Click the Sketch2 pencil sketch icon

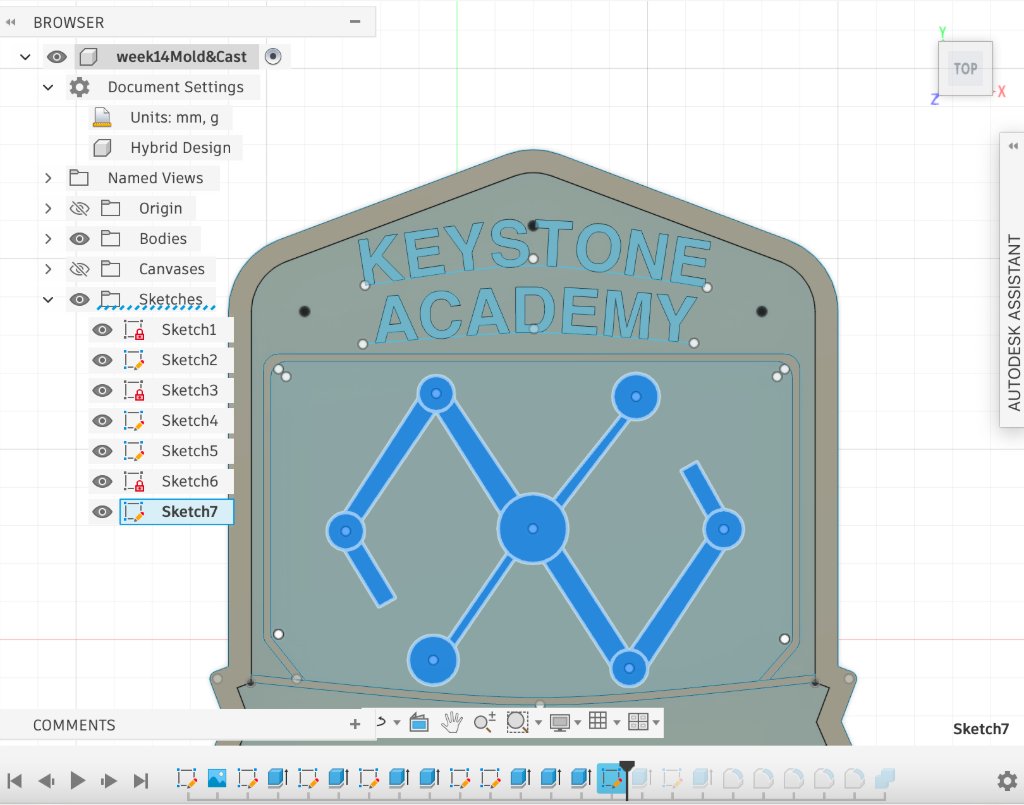point(134,360)
